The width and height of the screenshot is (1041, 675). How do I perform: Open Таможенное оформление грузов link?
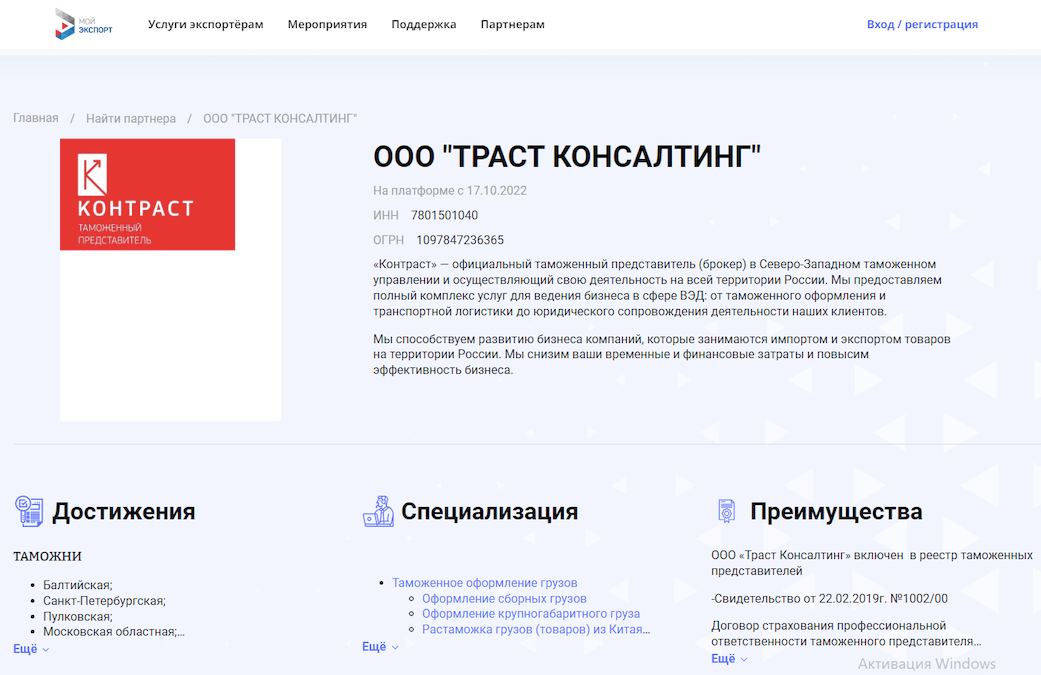(485, 583)
